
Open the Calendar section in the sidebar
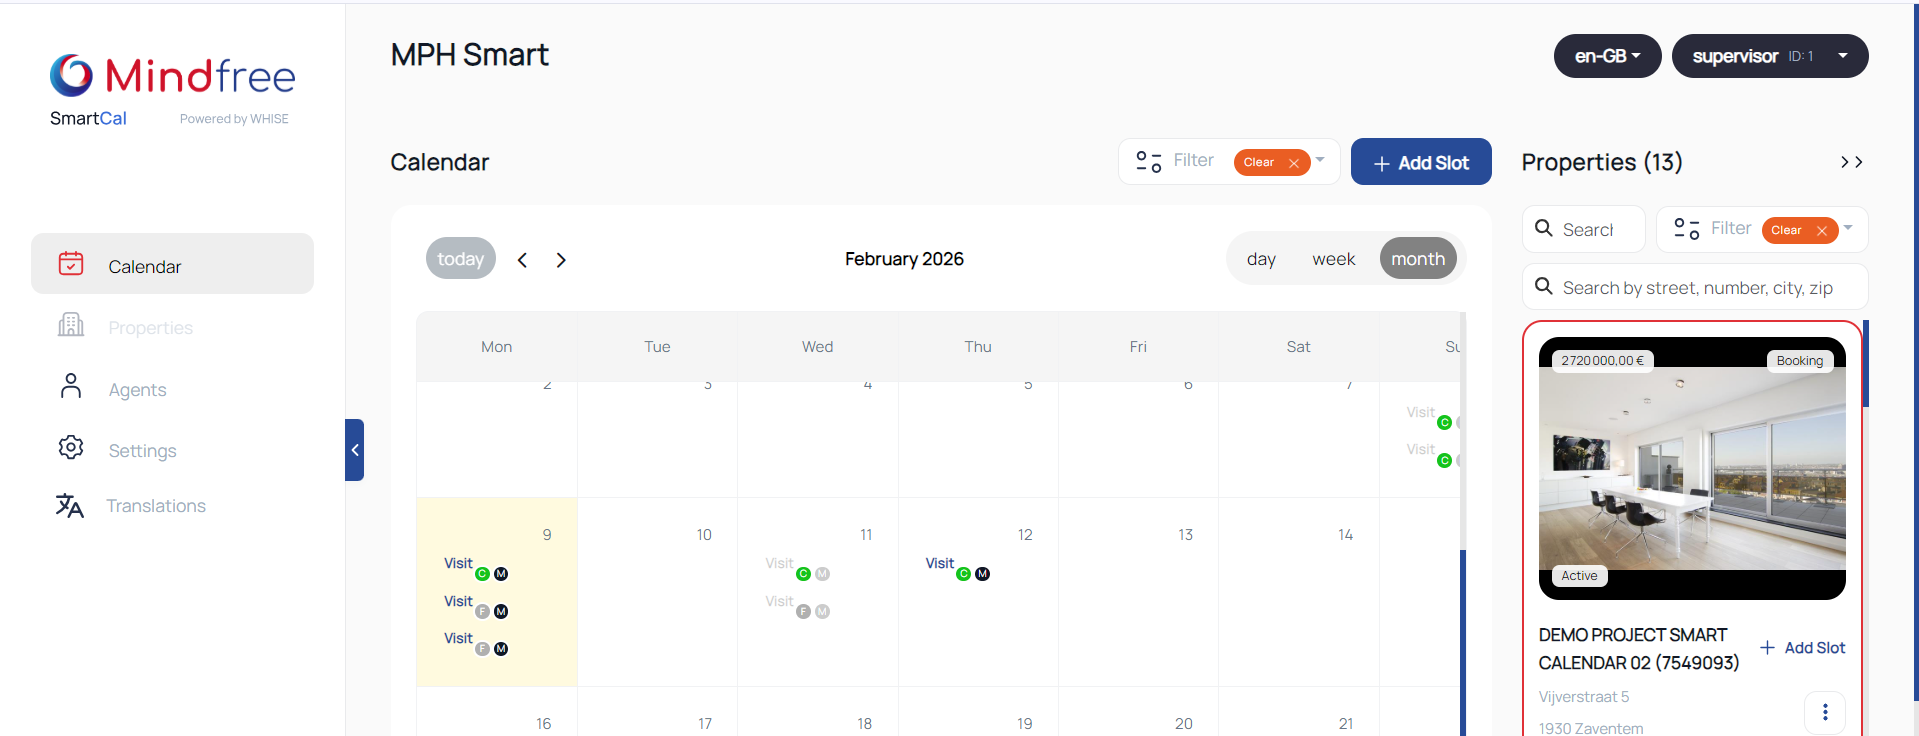click(172, 264)
